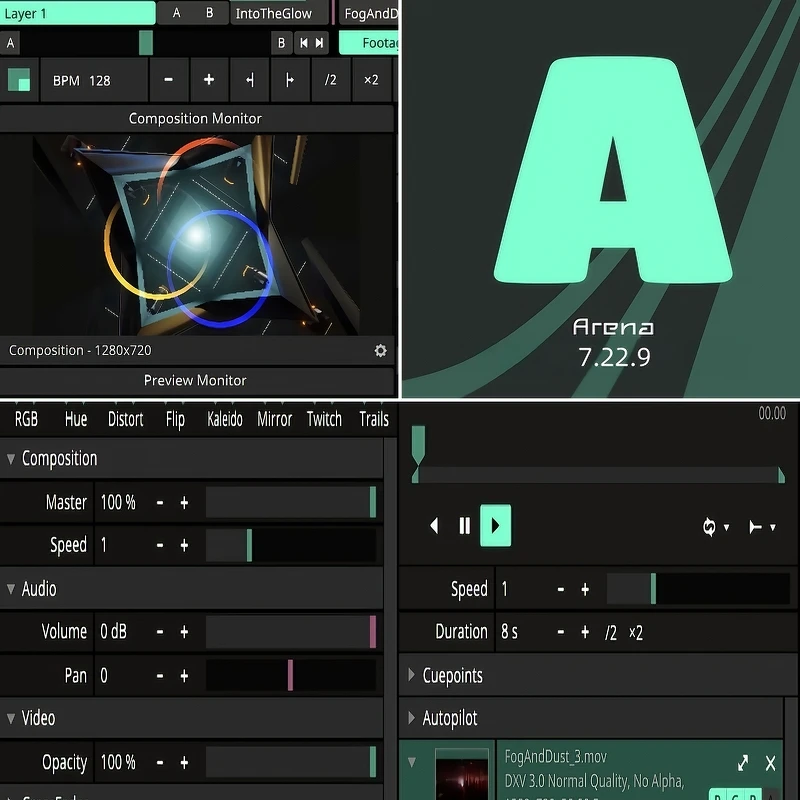Click the composition Speed slider
This screenshot has height=800, width=800.
click(x=291, y=545)
